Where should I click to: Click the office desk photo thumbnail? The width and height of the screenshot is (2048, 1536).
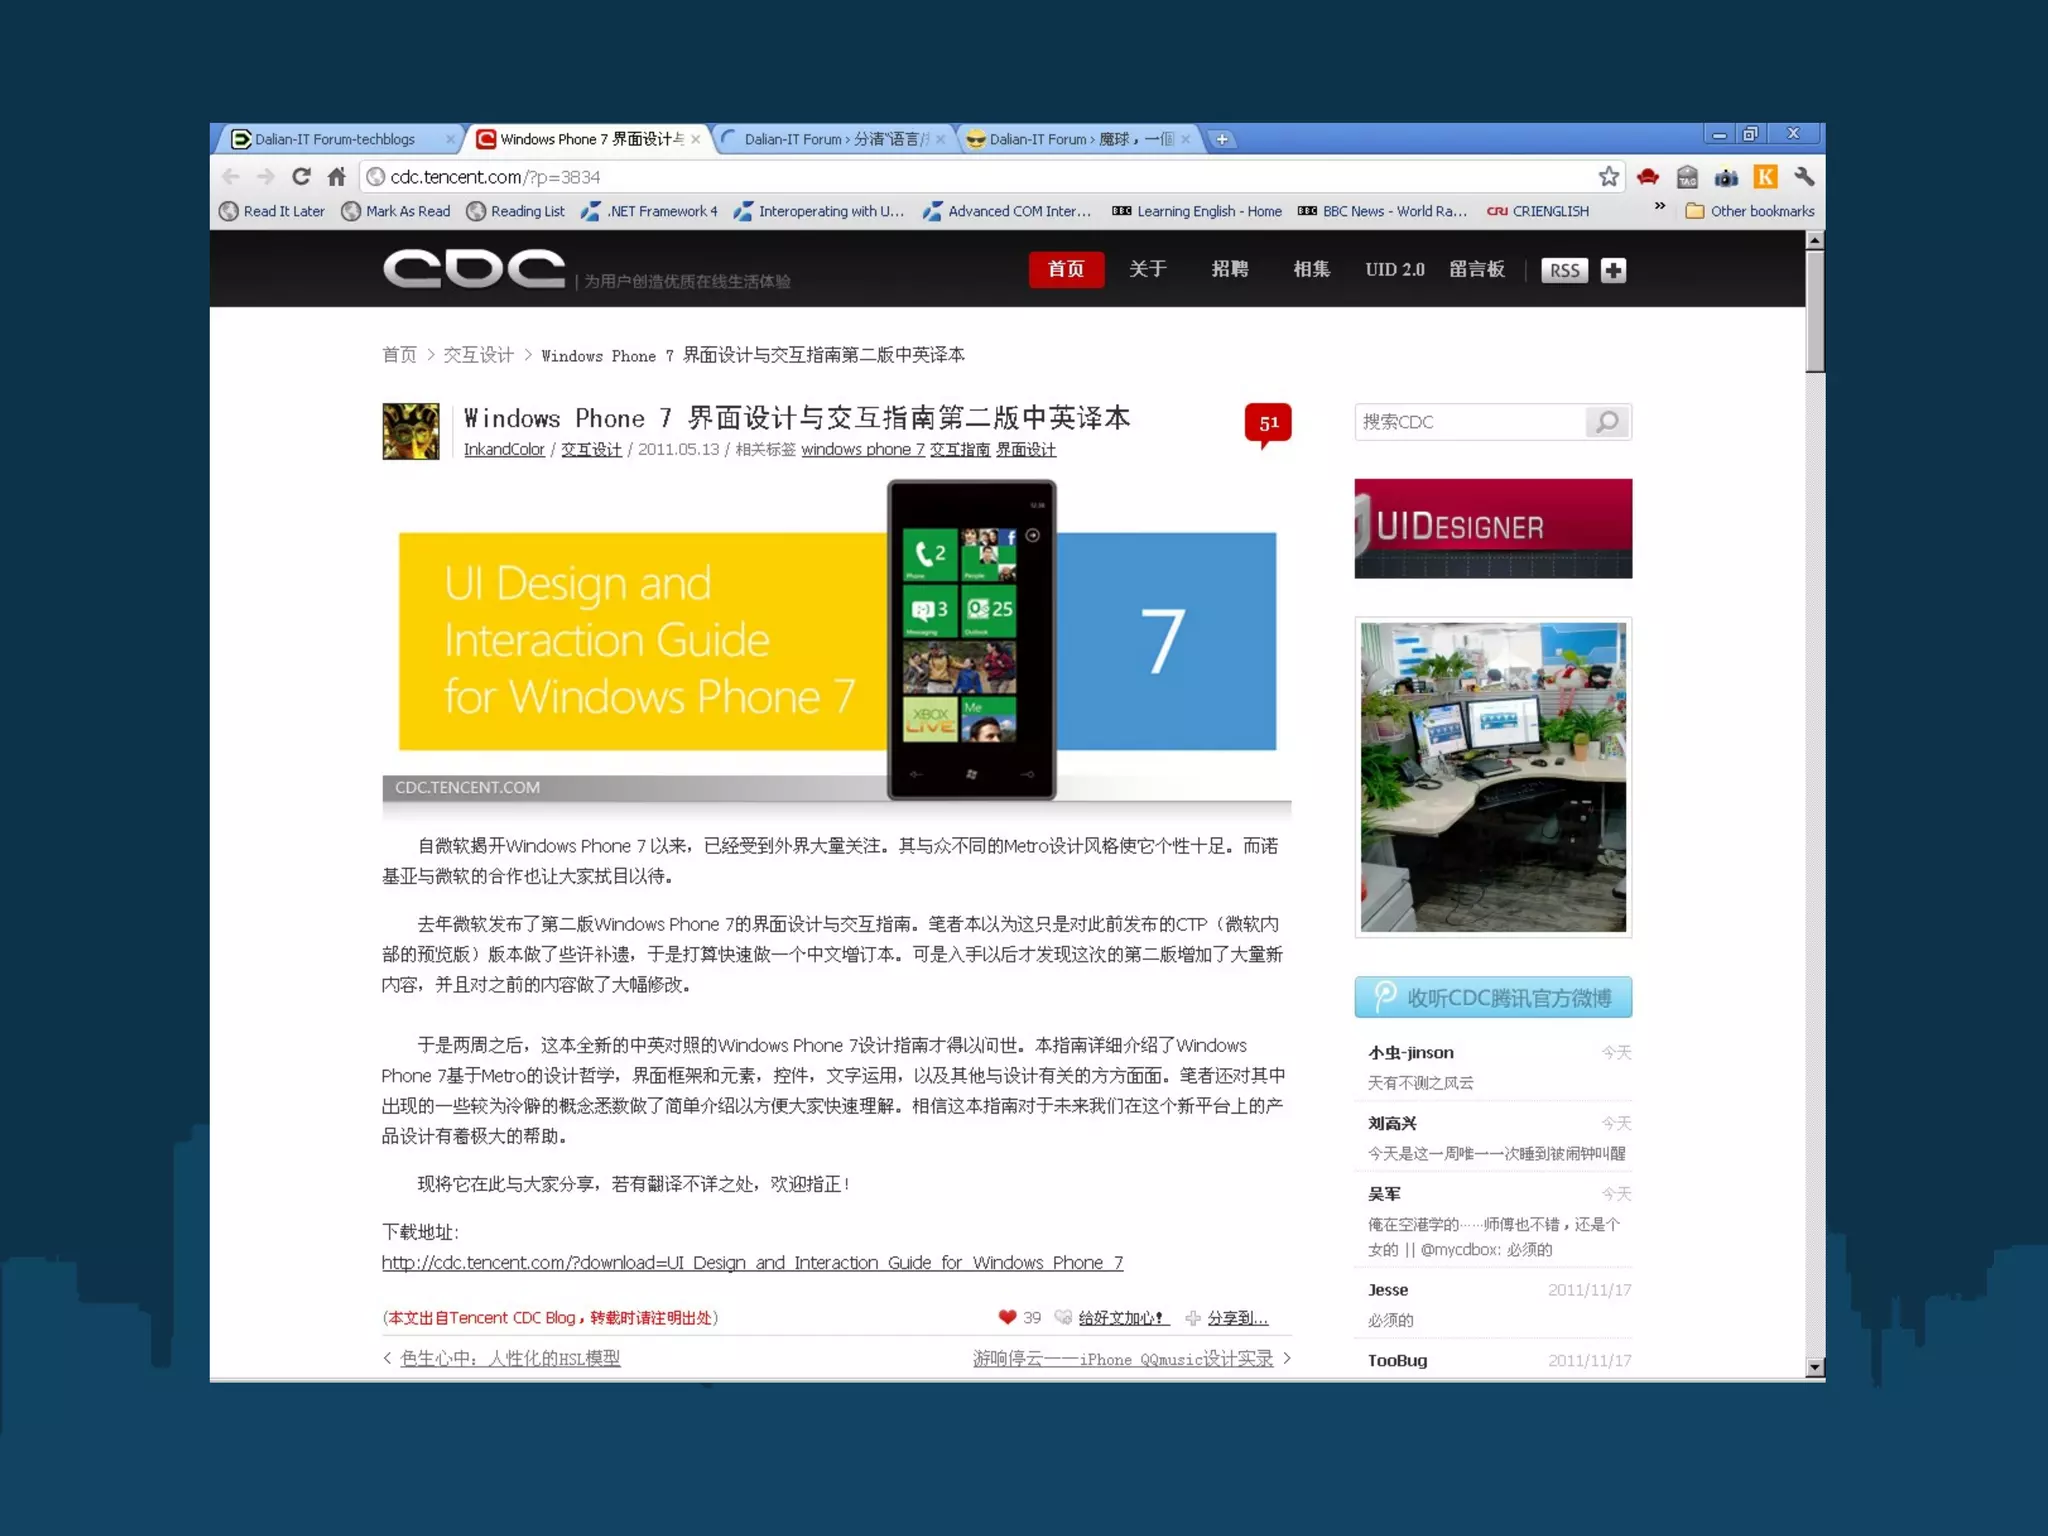tap(1492, 777)
